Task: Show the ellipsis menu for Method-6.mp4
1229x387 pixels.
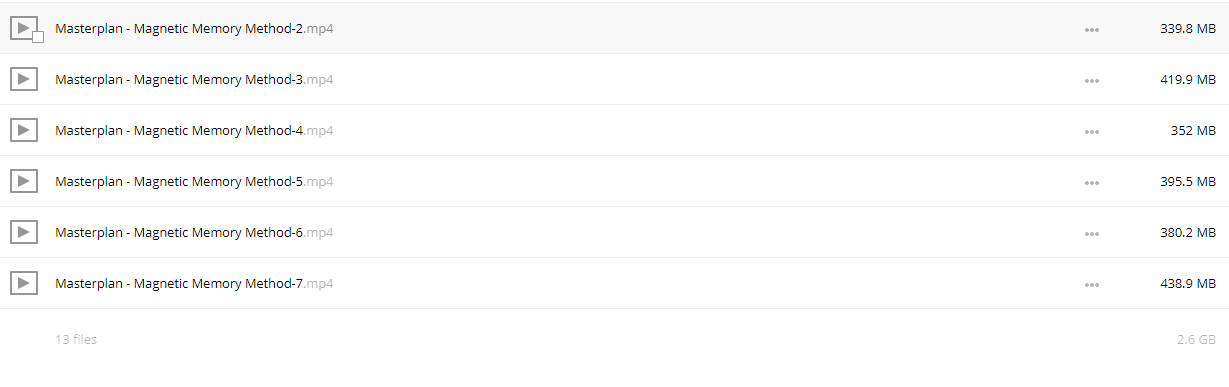Action: pos(1092,234)
